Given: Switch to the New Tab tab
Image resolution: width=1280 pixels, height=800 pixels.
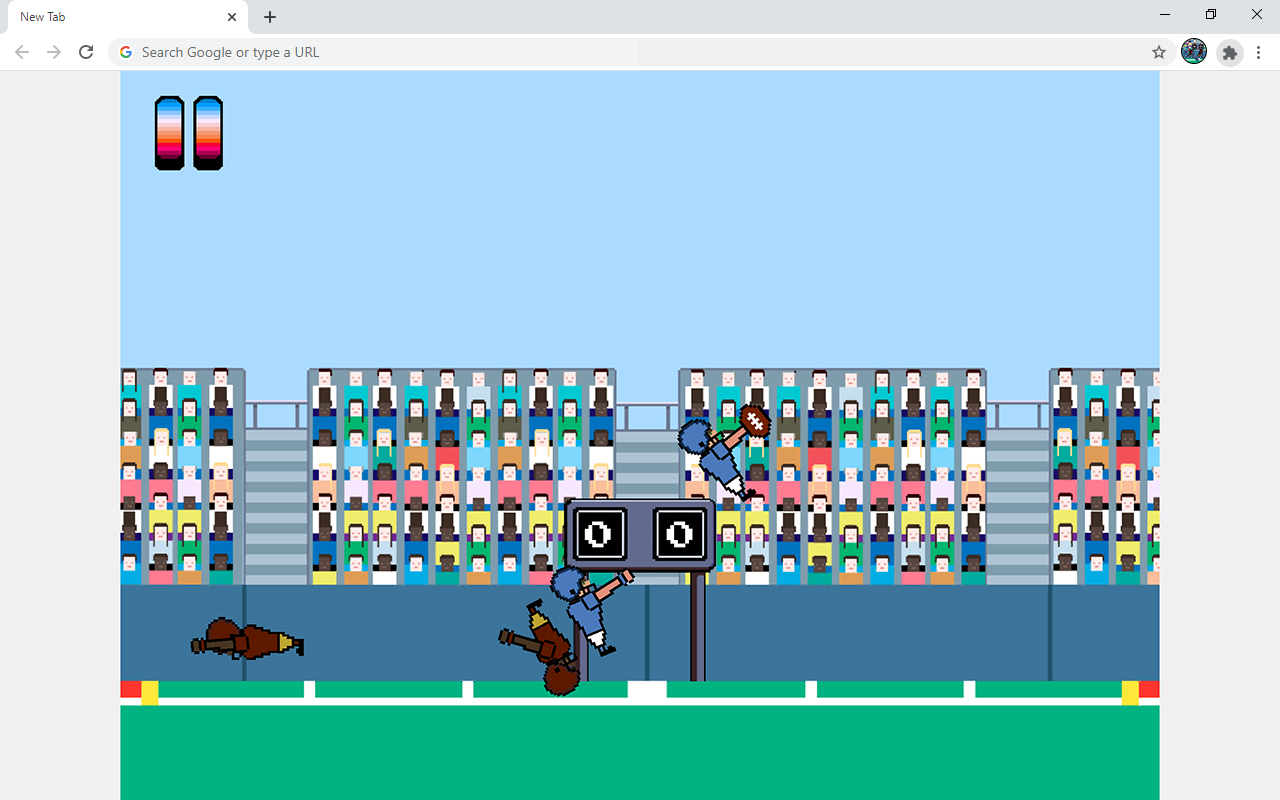Looking at the screenshot, I should tap(110, 17).
